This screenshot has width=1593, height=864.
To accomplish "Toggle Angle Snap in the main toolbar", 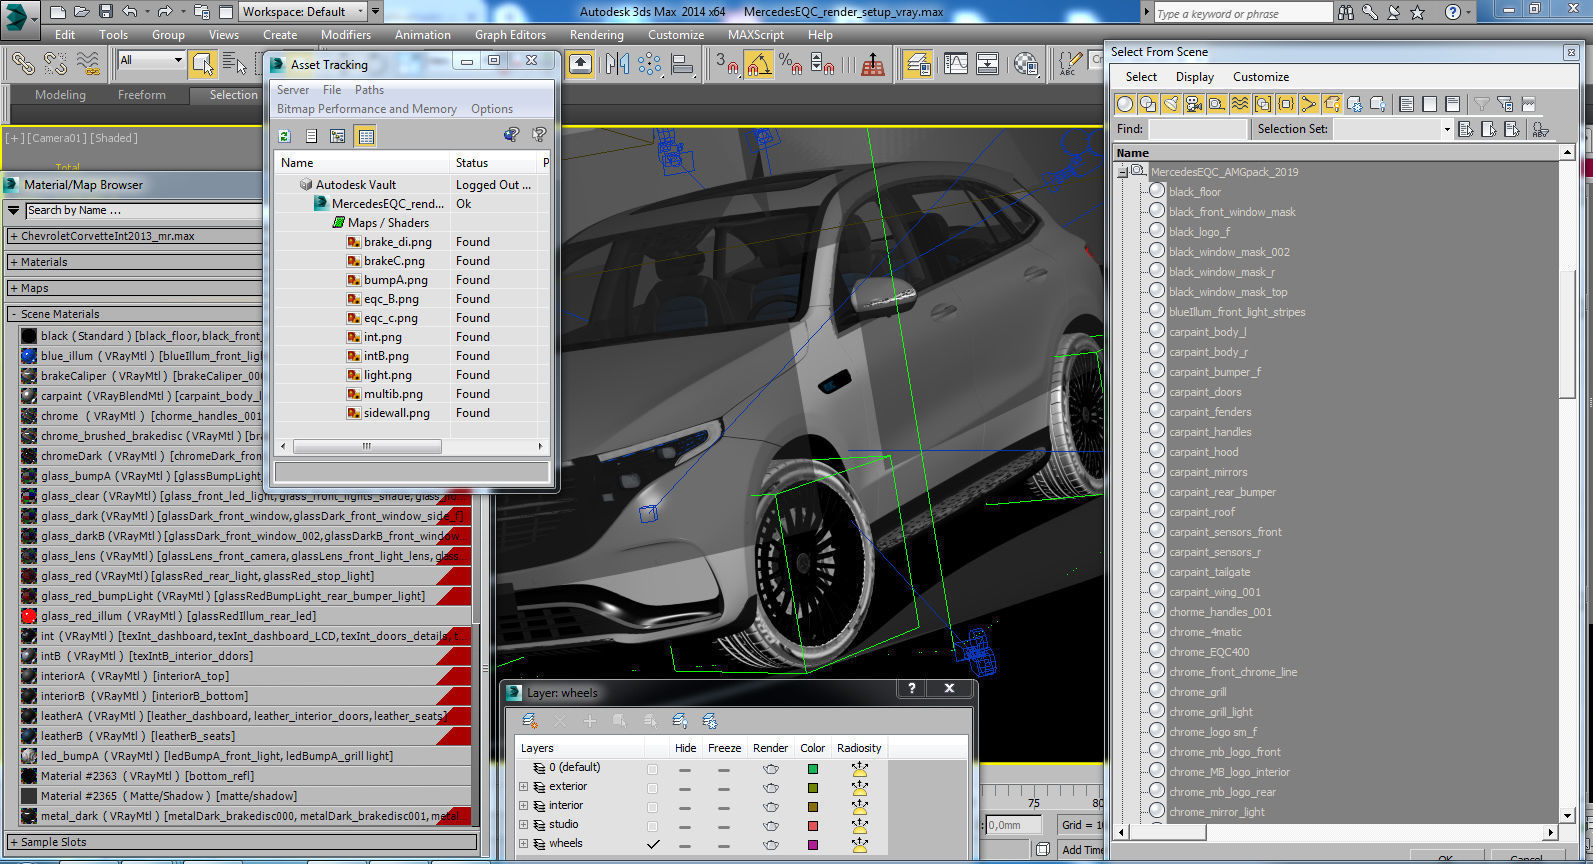I will pyautogui.click(x=759, y=64).
